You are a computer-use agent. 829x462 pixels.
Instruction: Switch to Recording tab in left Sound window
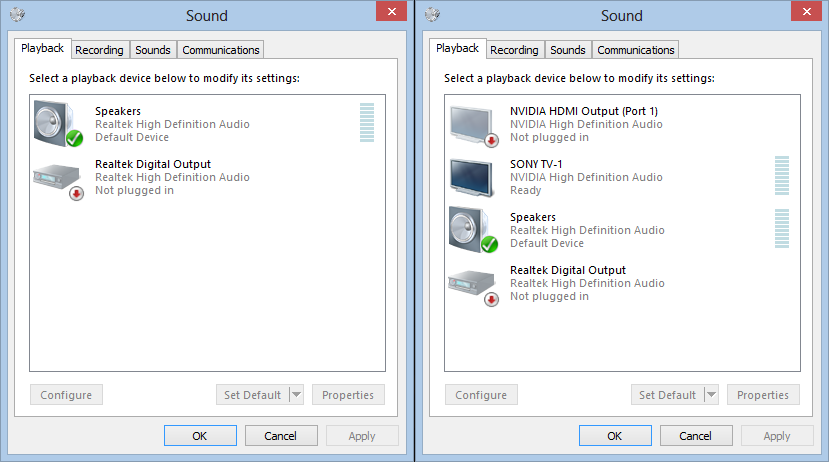[x=99, y=50]
